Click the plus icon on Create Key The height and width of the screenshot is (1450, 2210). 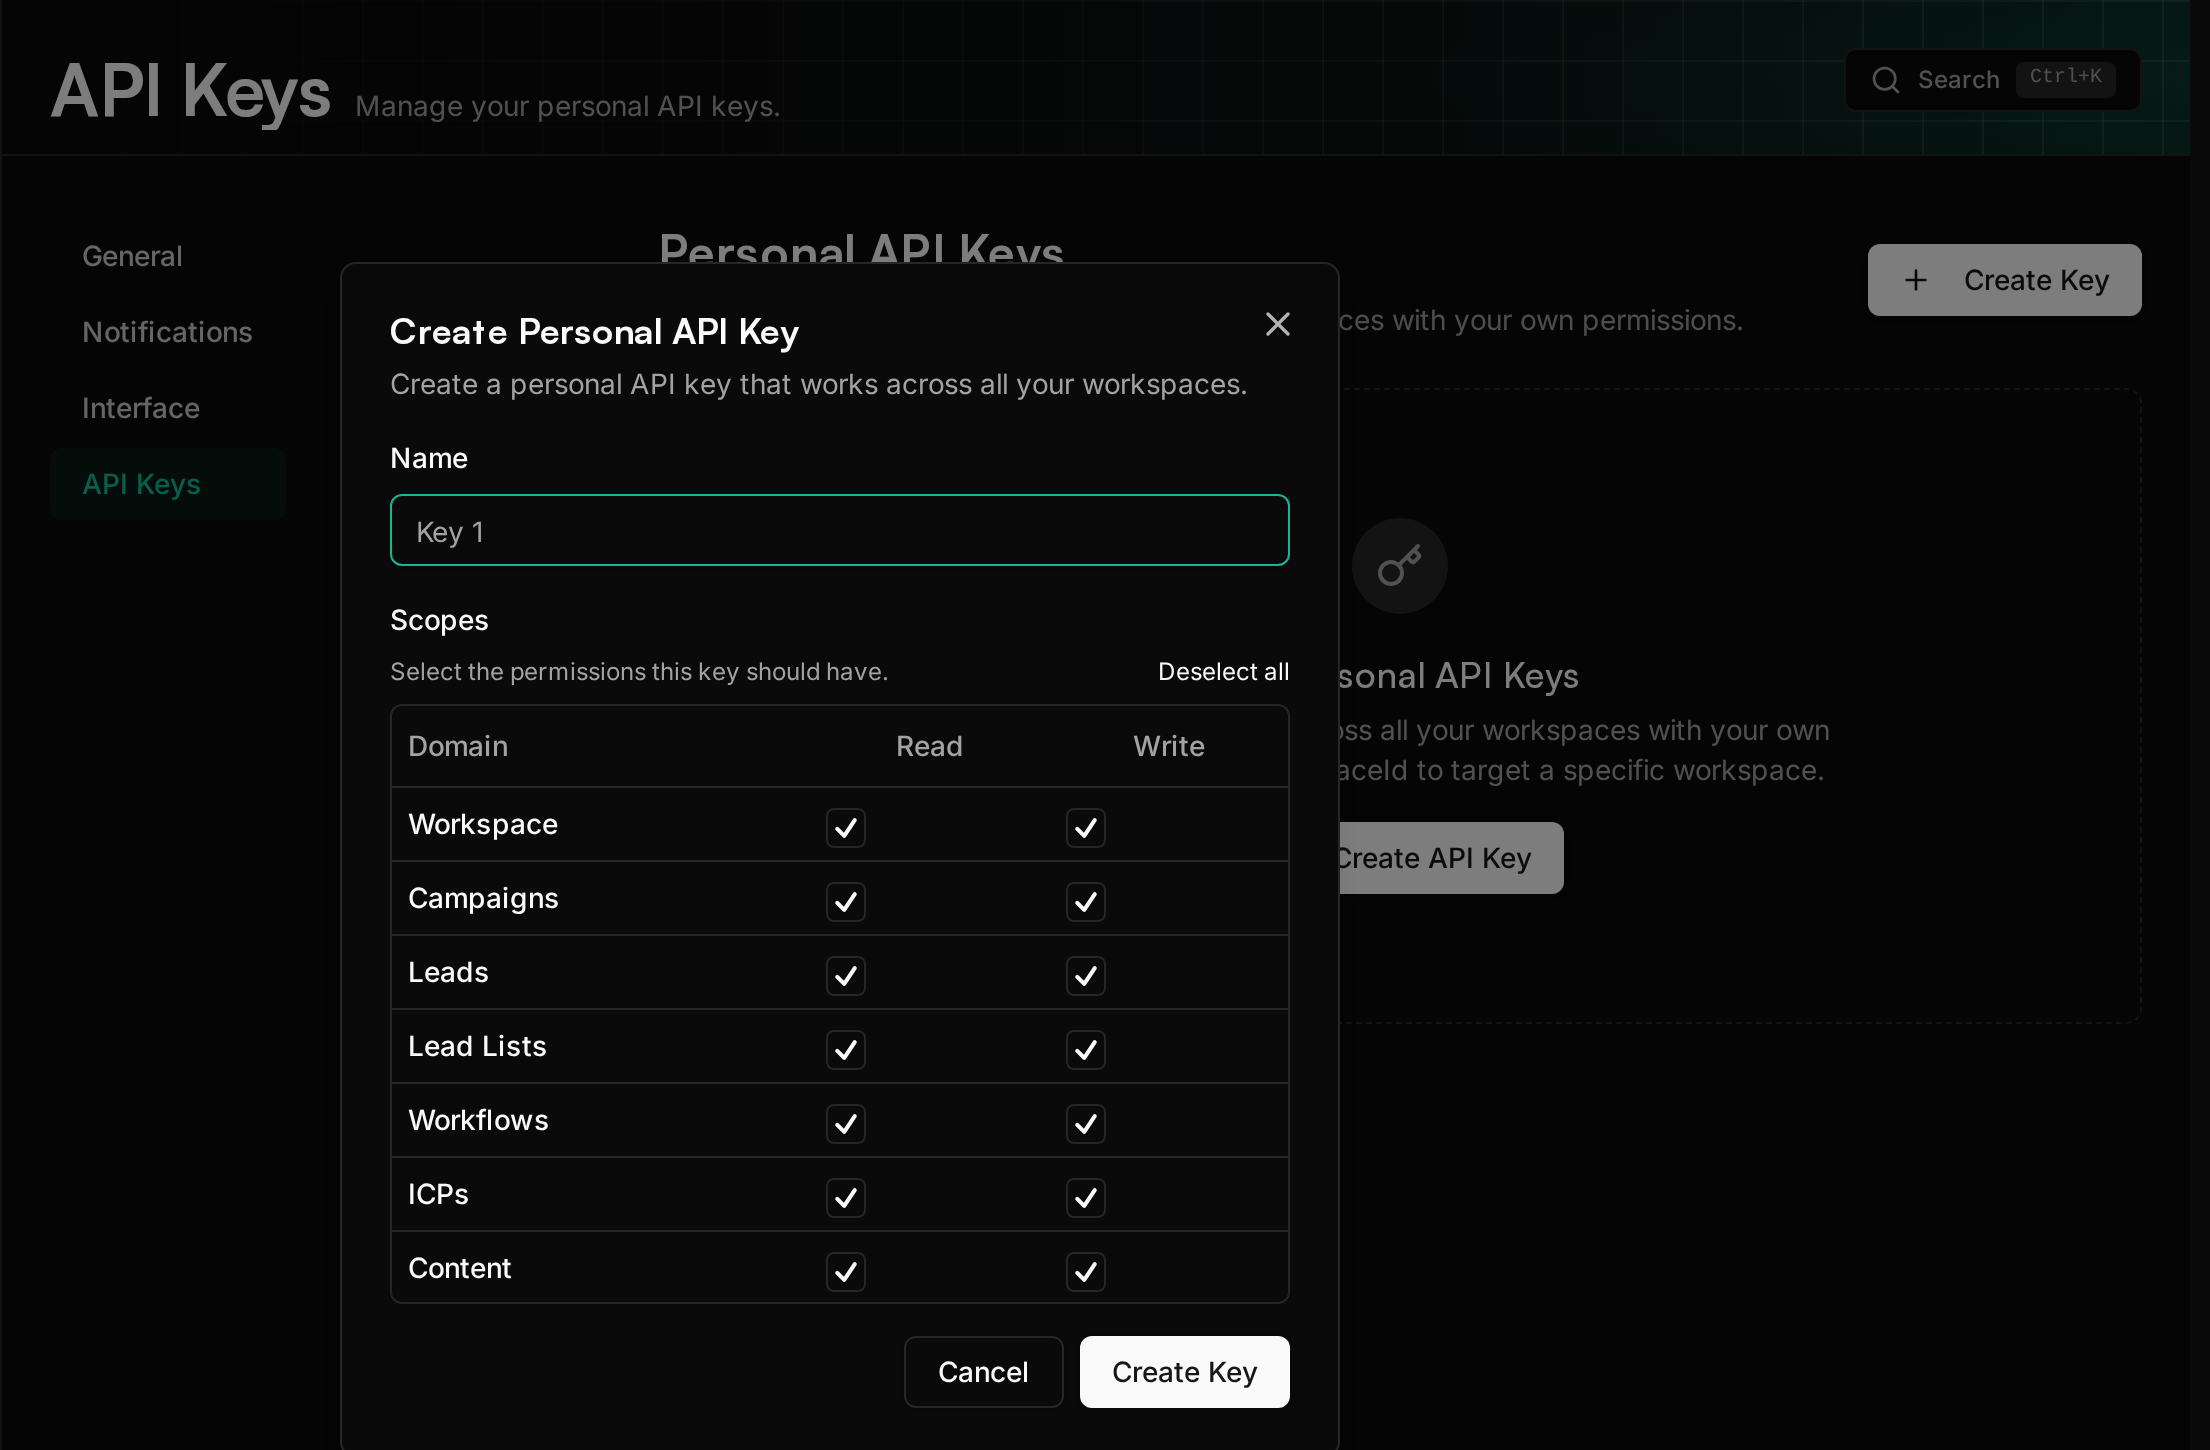point(1915,280)
